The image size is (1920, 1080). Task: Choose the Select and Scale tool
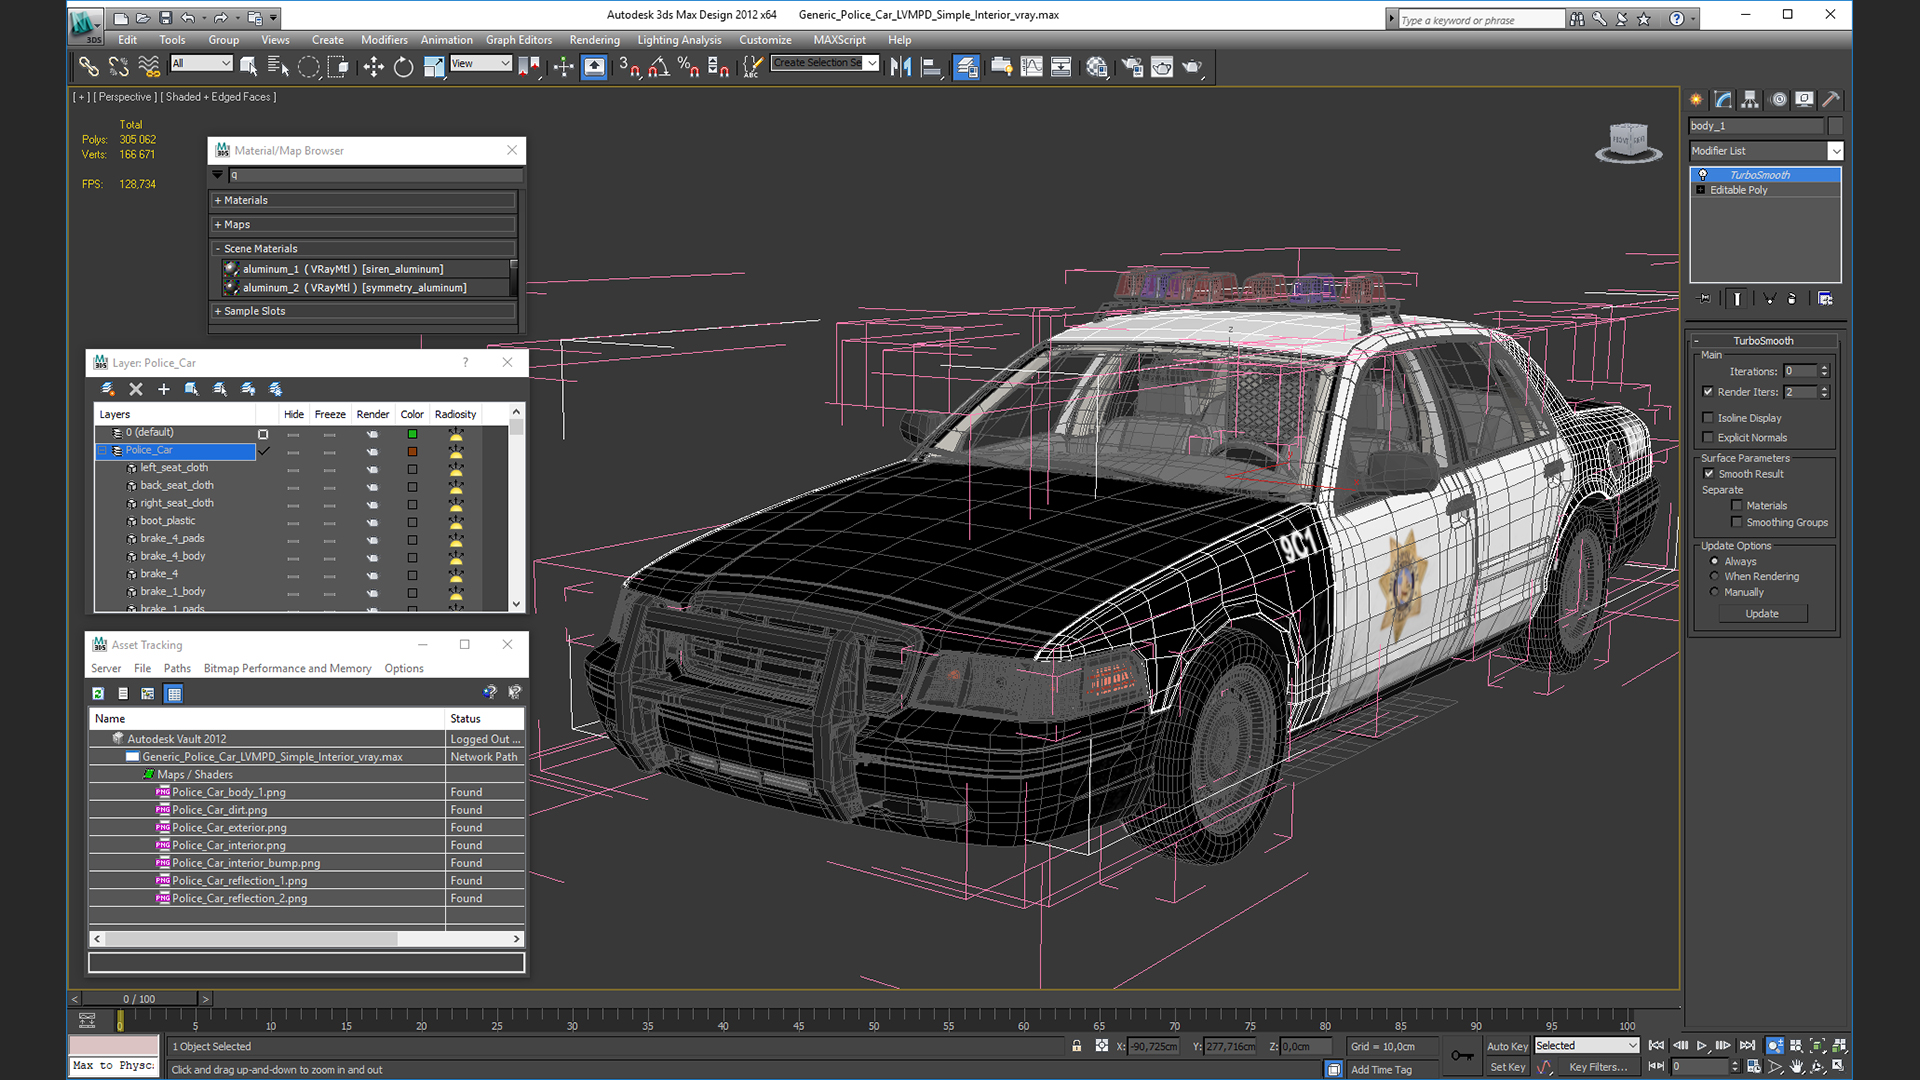click(x=433, y=67)
